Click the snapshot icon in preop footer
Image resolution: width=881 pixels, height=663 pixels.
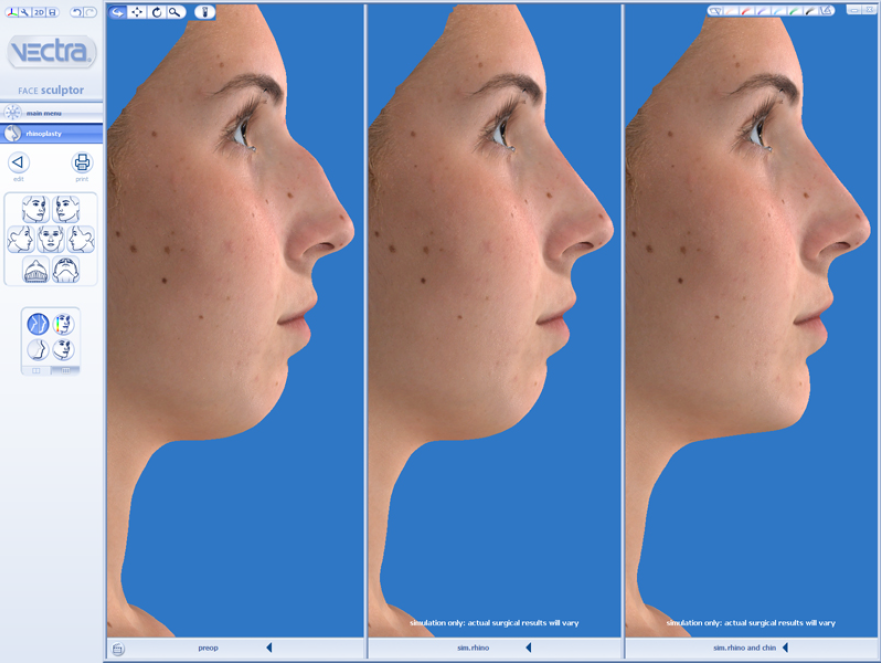coord(117,650)
